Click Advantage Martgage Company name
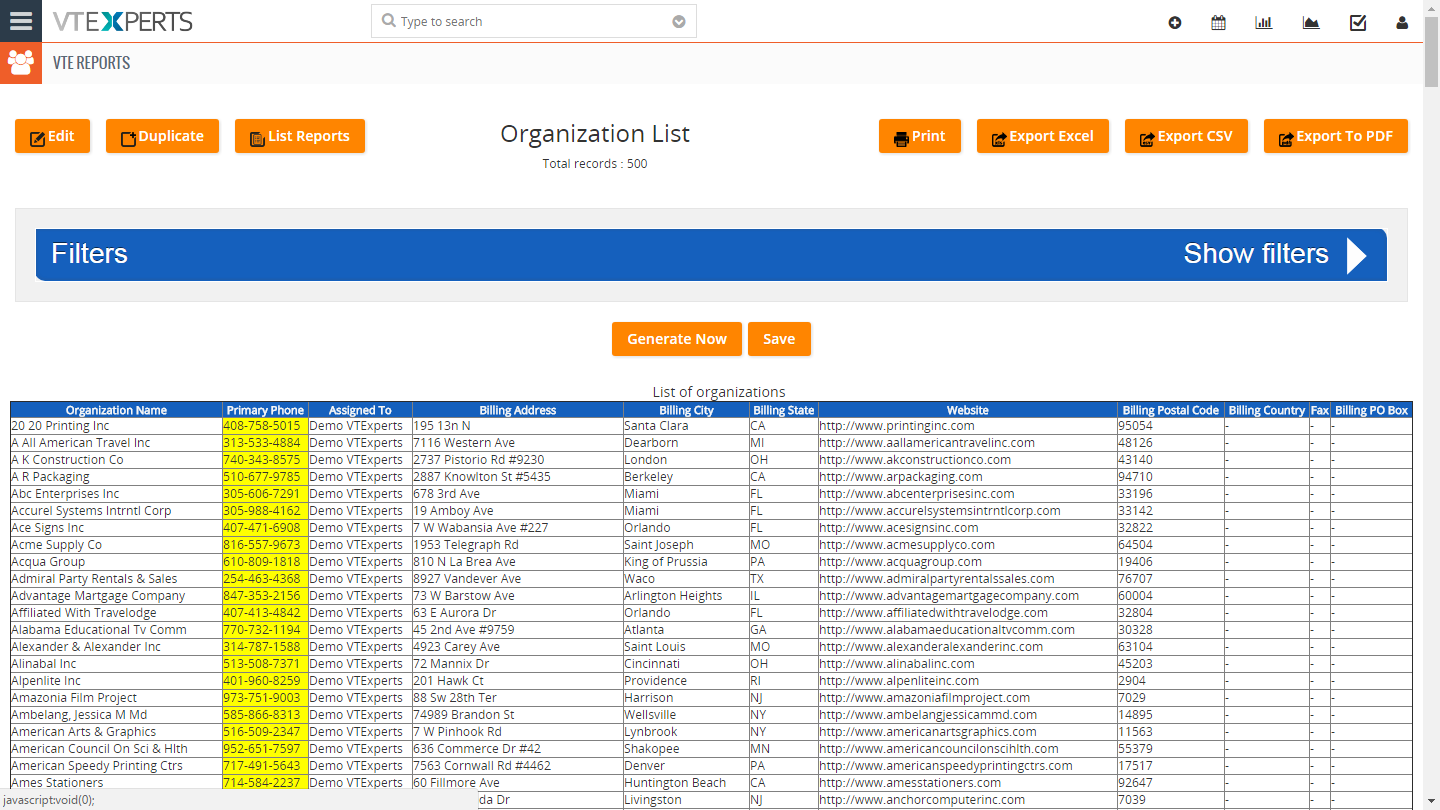The height and width of the screenshot is (810, 1440). [98, 596]
